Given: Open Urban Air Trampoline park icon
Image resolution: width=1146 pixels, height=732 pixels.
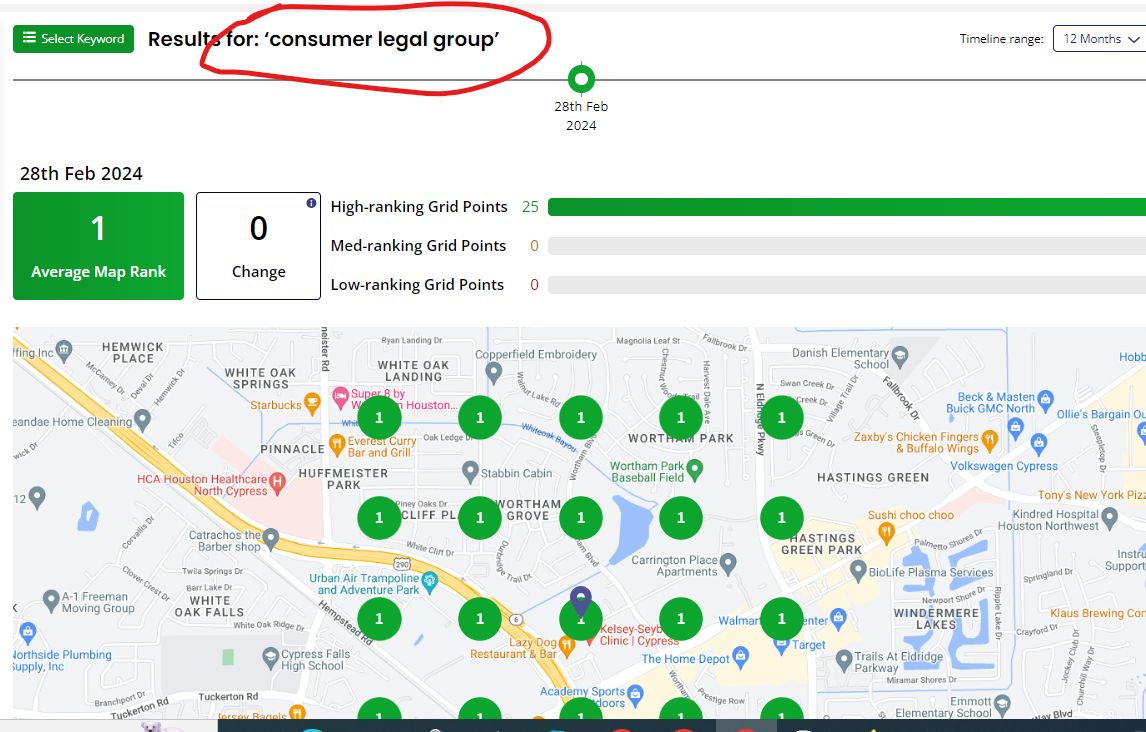Looking at the screenshot, I should point(430,581).
